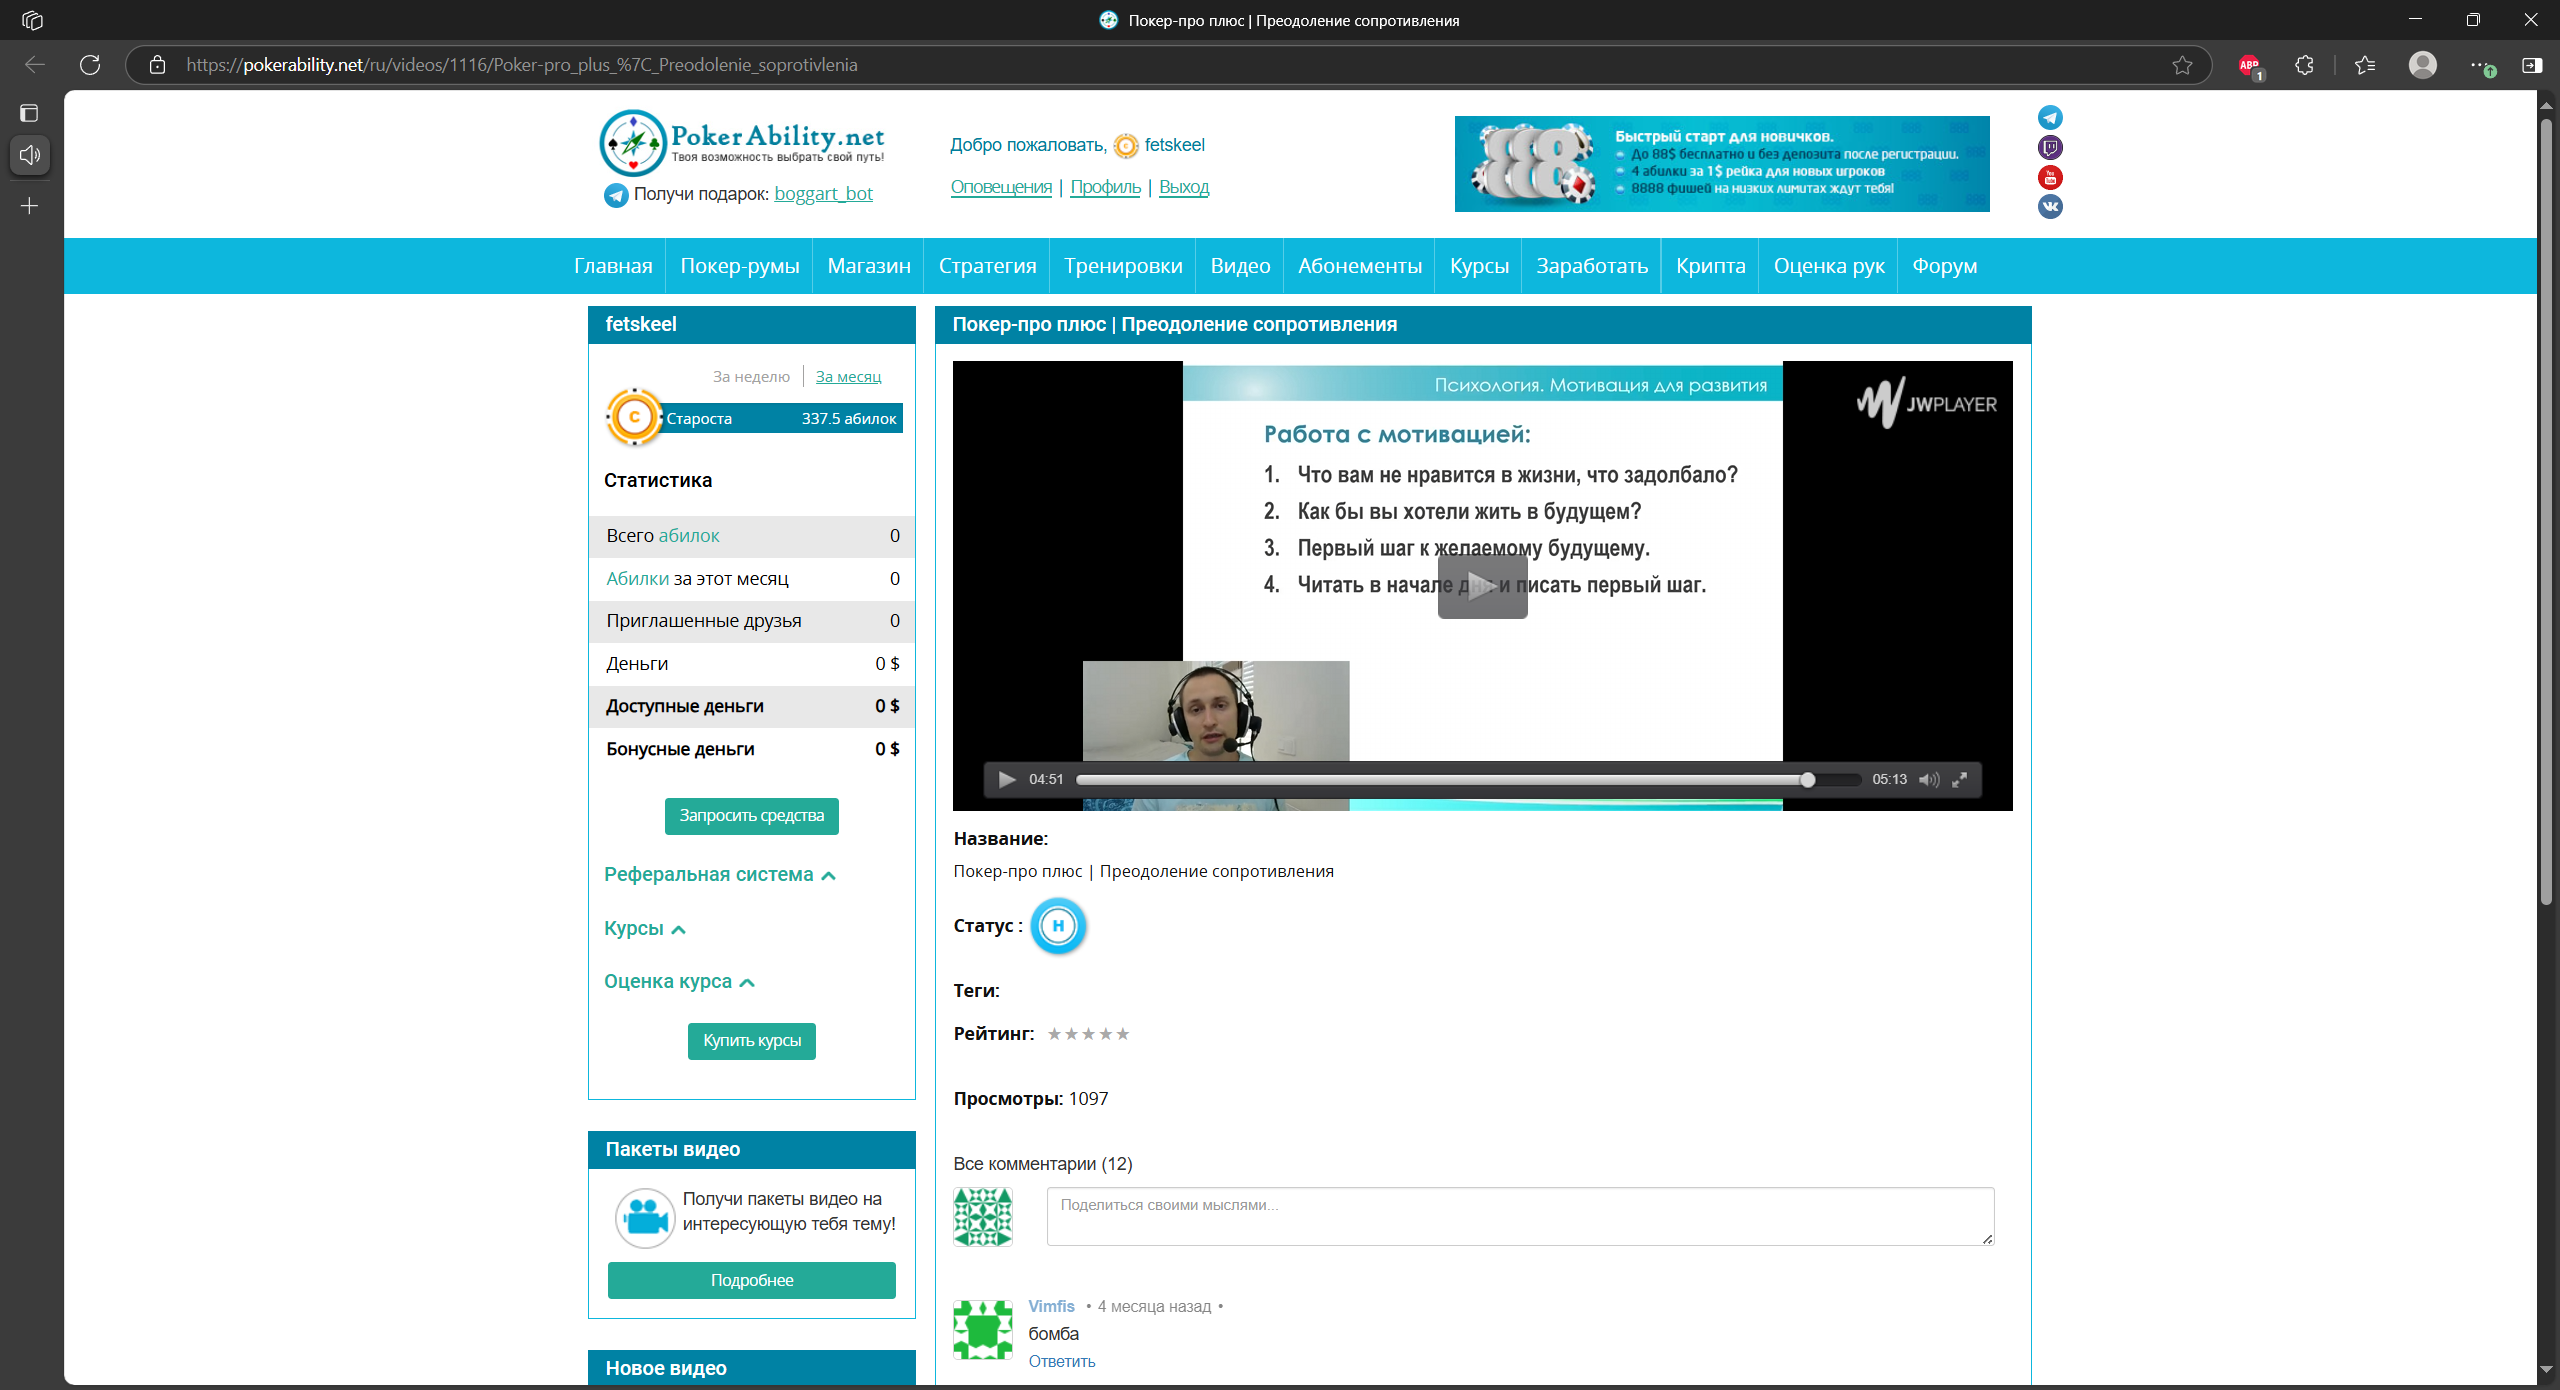Open browser extensions puzzle icon
This screenshot has height=1390, width=2560.
(2305, 65)
